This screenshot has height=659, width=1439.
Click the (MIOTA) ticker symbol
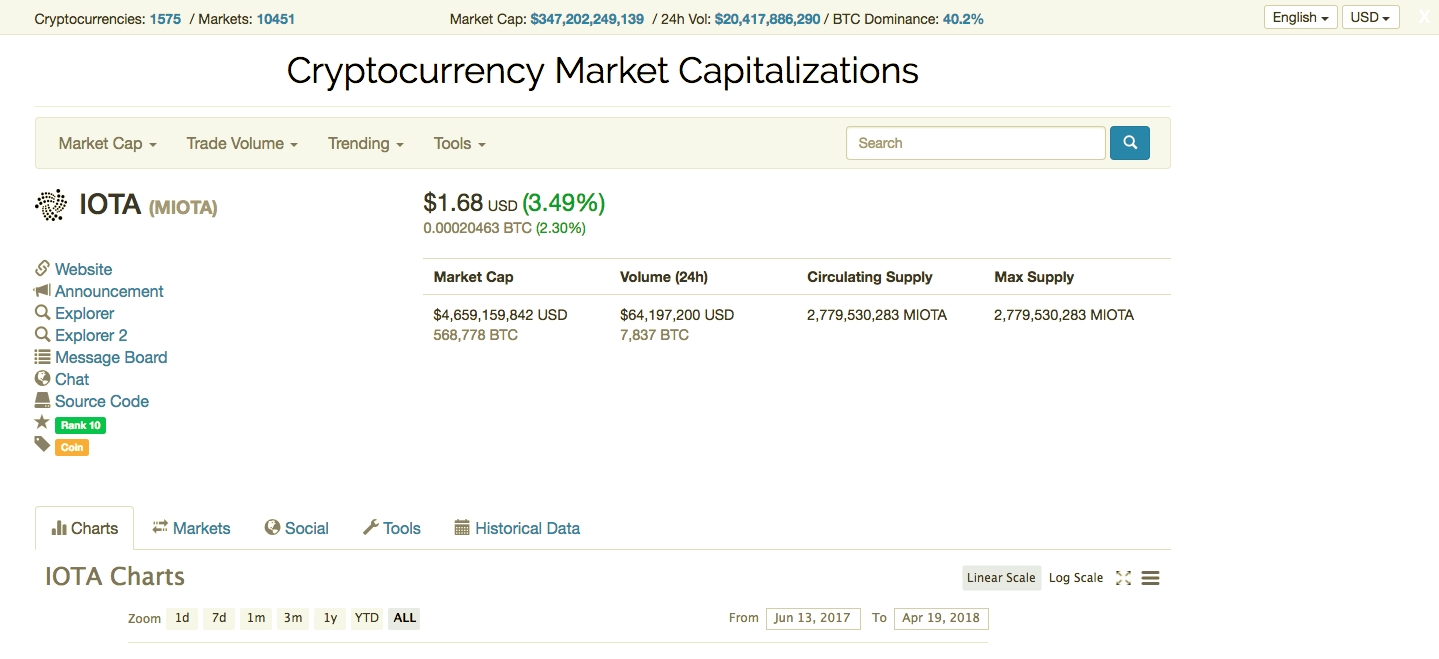pos(183,208)
